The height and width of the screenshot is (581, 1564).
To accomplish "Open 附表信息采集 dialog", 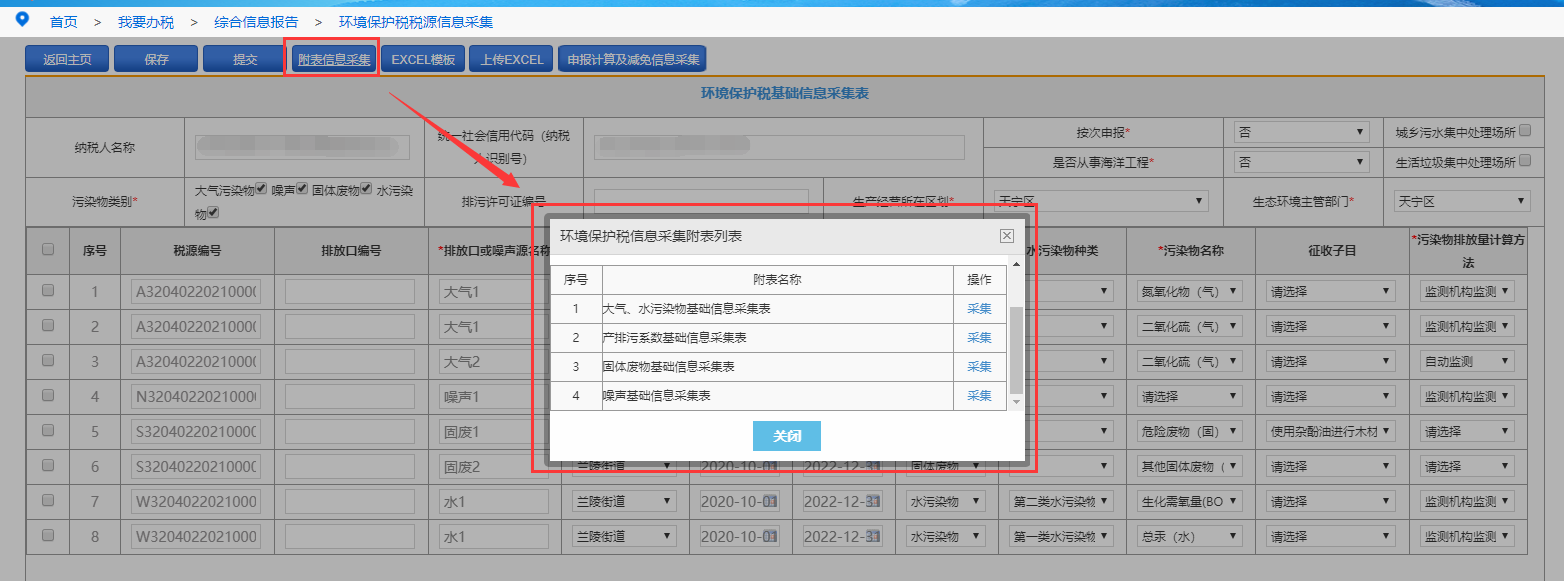I will [x=334, y=59].
